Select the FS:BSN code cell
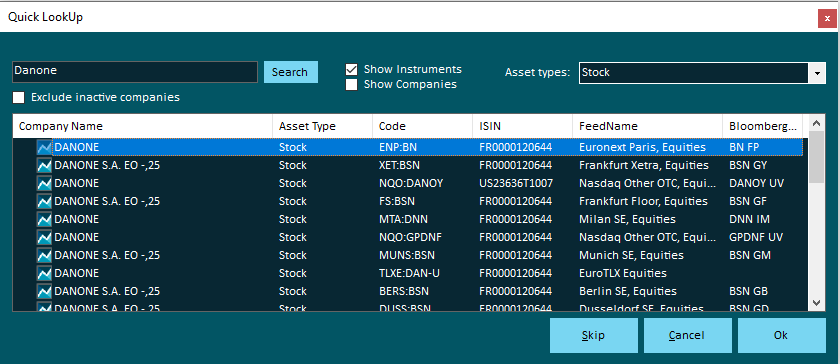Screen dimensions: 840x364 pyautogui.click(x=422, y=201)
